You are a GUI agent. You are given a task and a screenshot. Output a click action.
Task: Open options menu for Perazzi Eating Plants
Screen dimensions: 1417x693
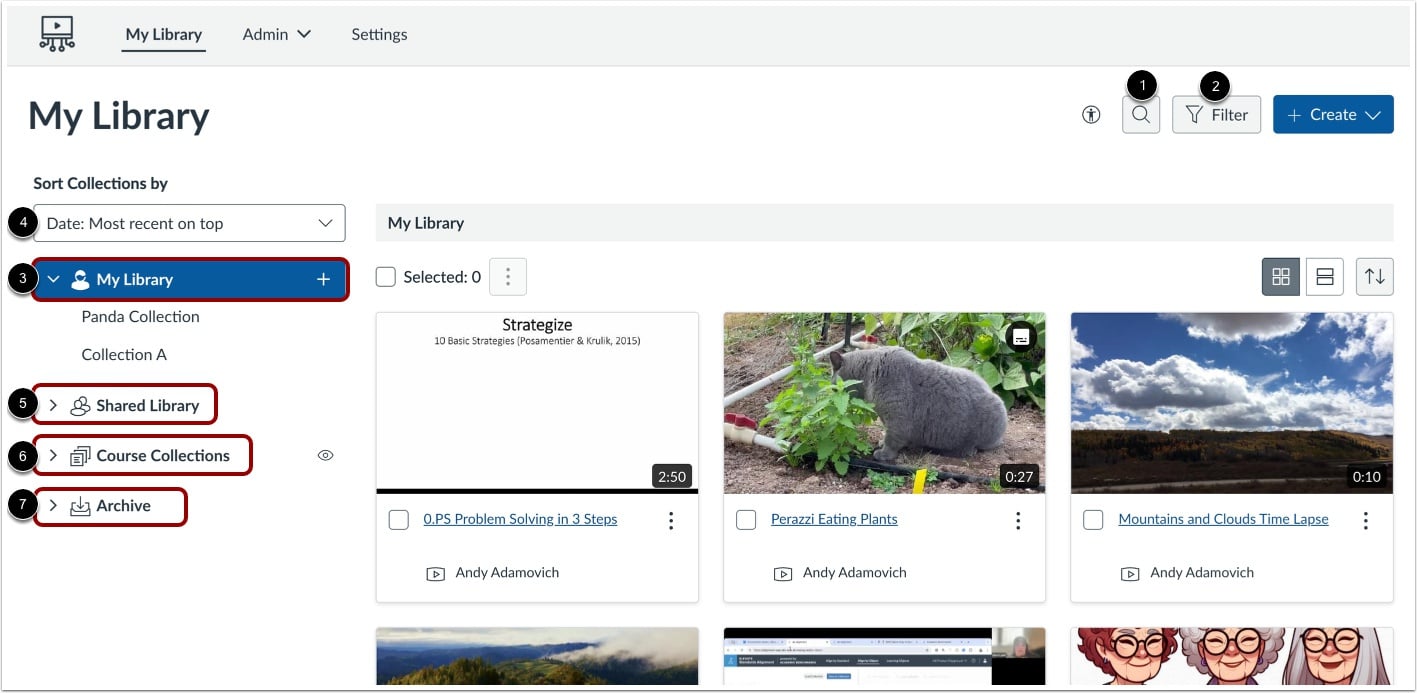click(x=1018, y=520)
